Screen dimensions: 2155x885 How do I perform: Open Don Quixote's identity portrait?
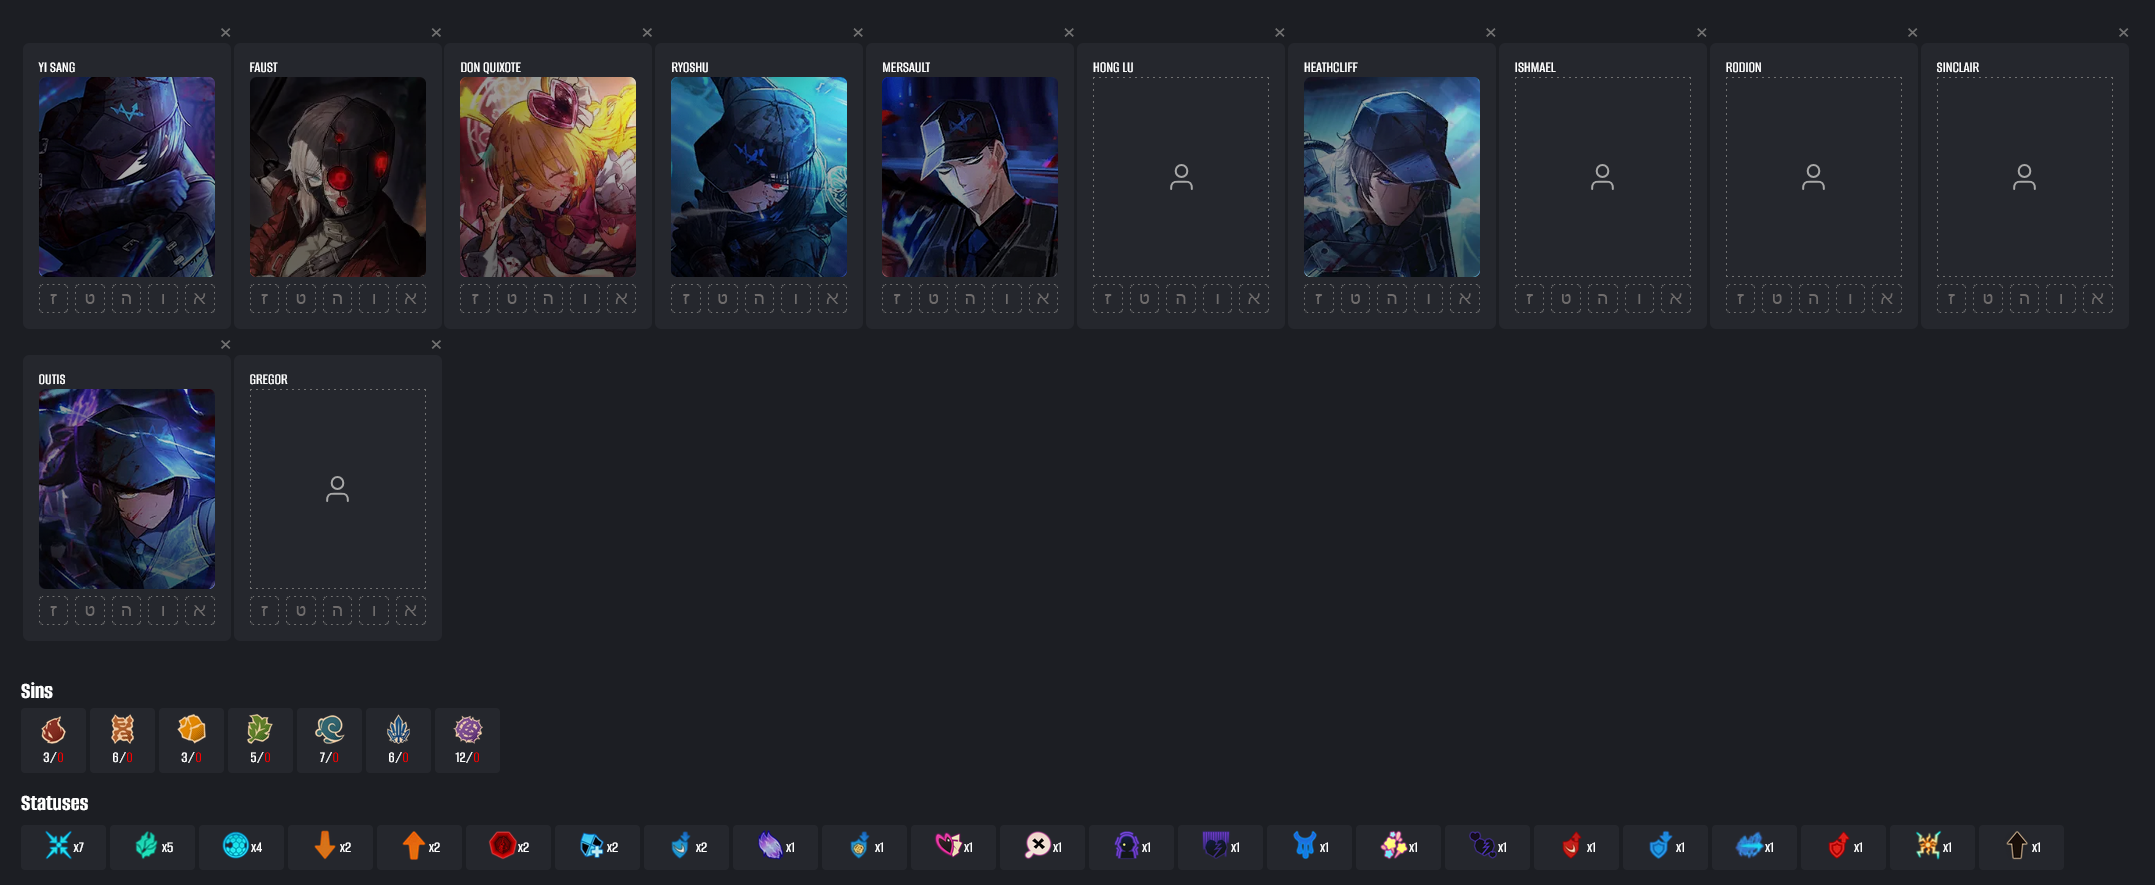(x=548, y=177)
